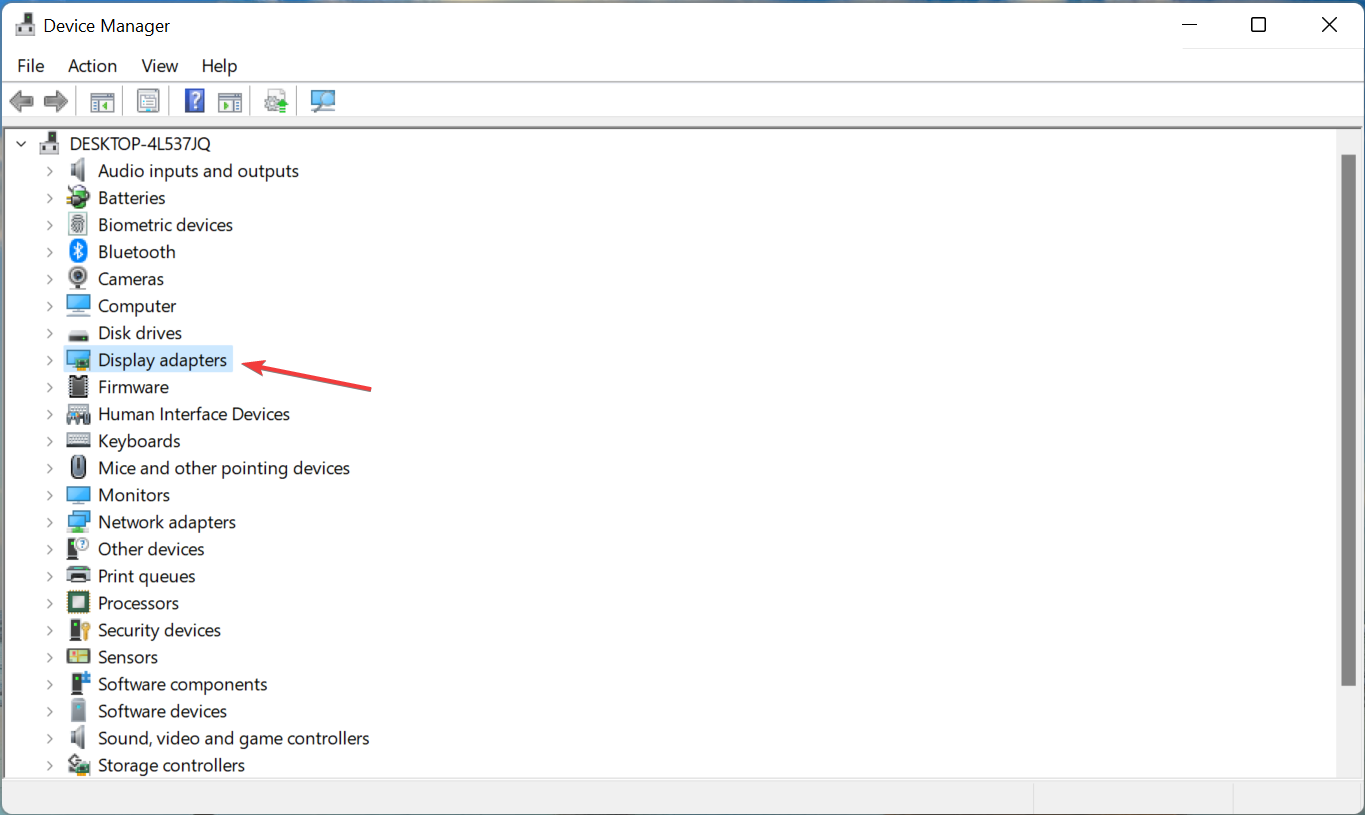The image size is (1365, 815).
Task: Click the Help toolbar icon
Action: [x=193, y=100]
